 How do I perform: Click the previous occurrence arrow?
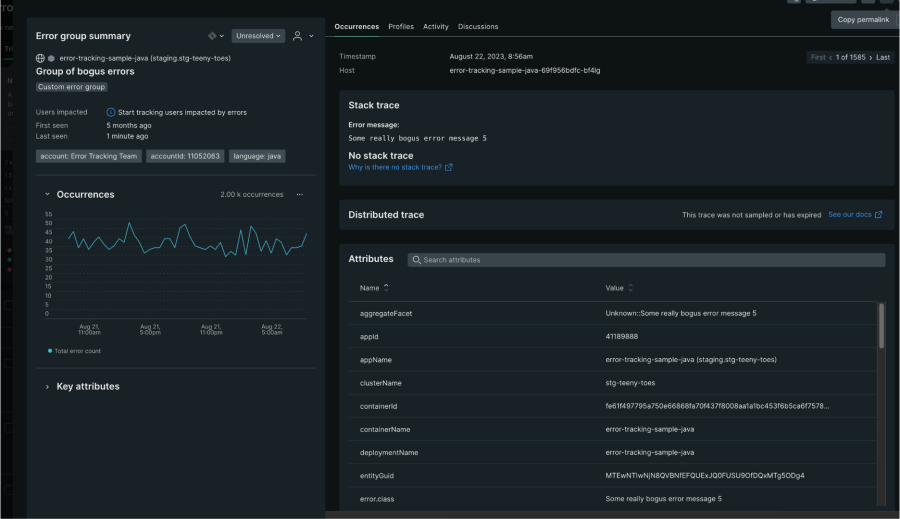pyautogui.click(x=830, y=57)
